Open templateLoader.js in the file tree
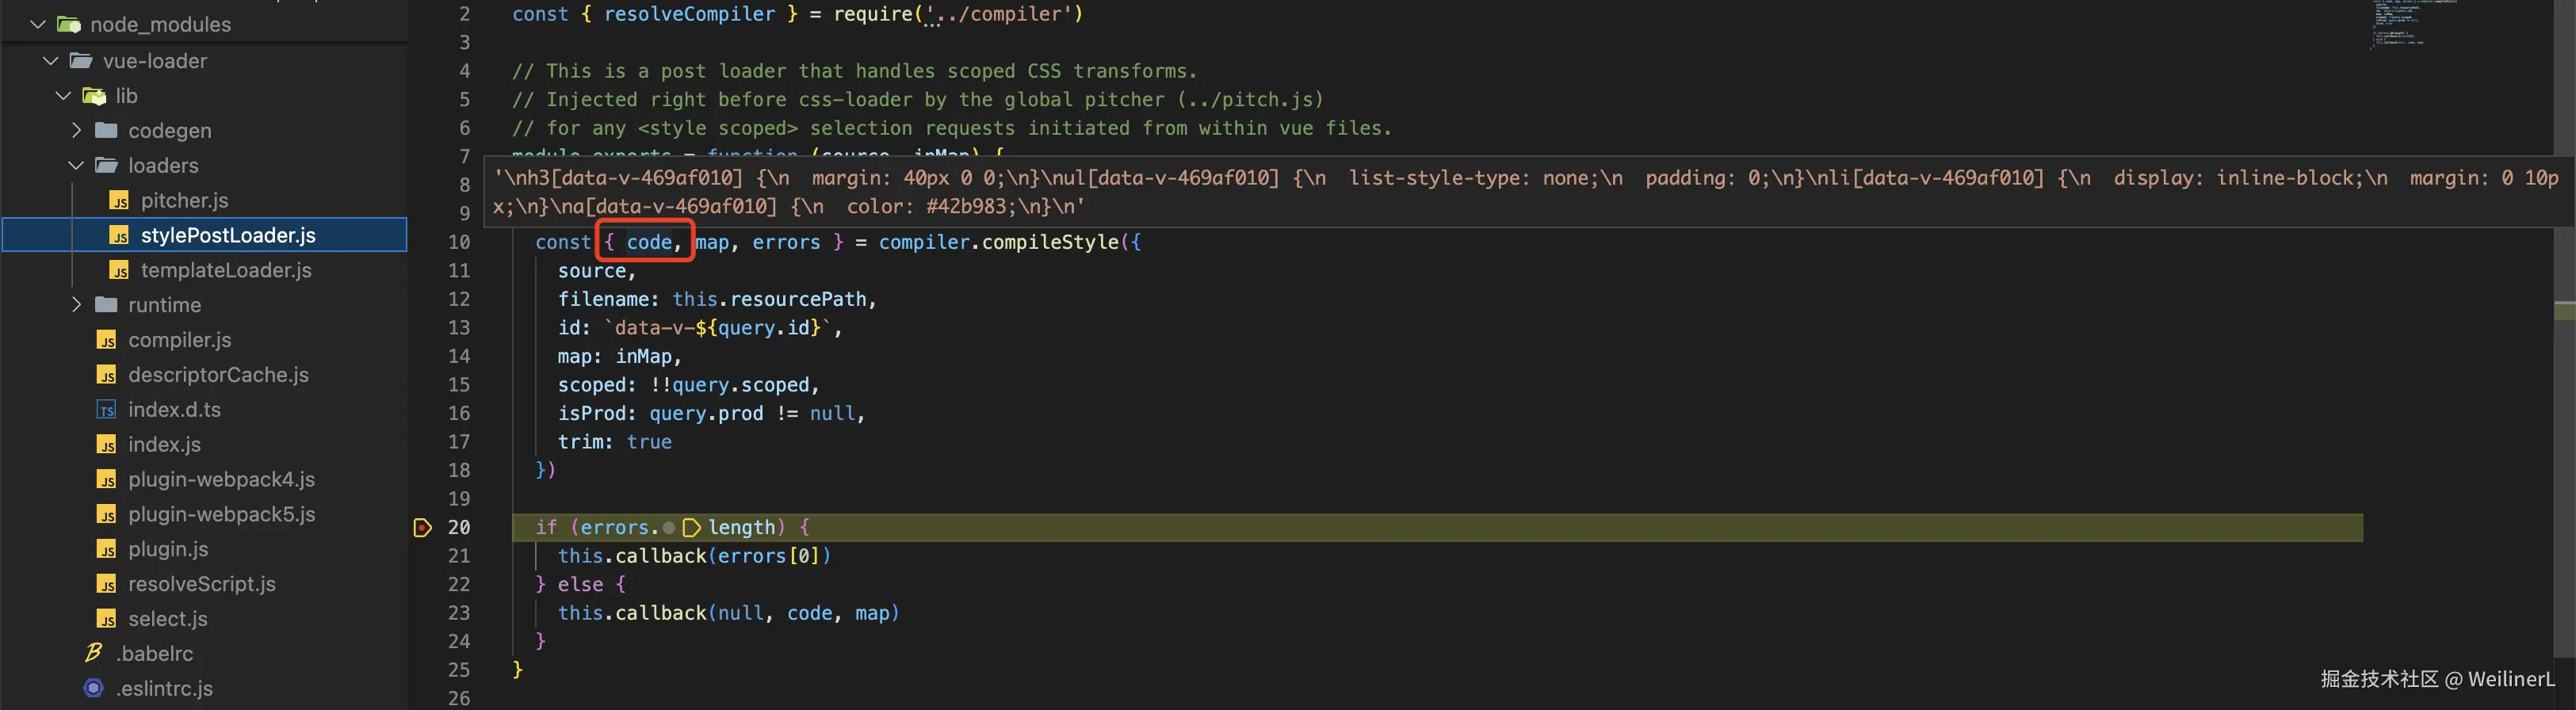 226,270
